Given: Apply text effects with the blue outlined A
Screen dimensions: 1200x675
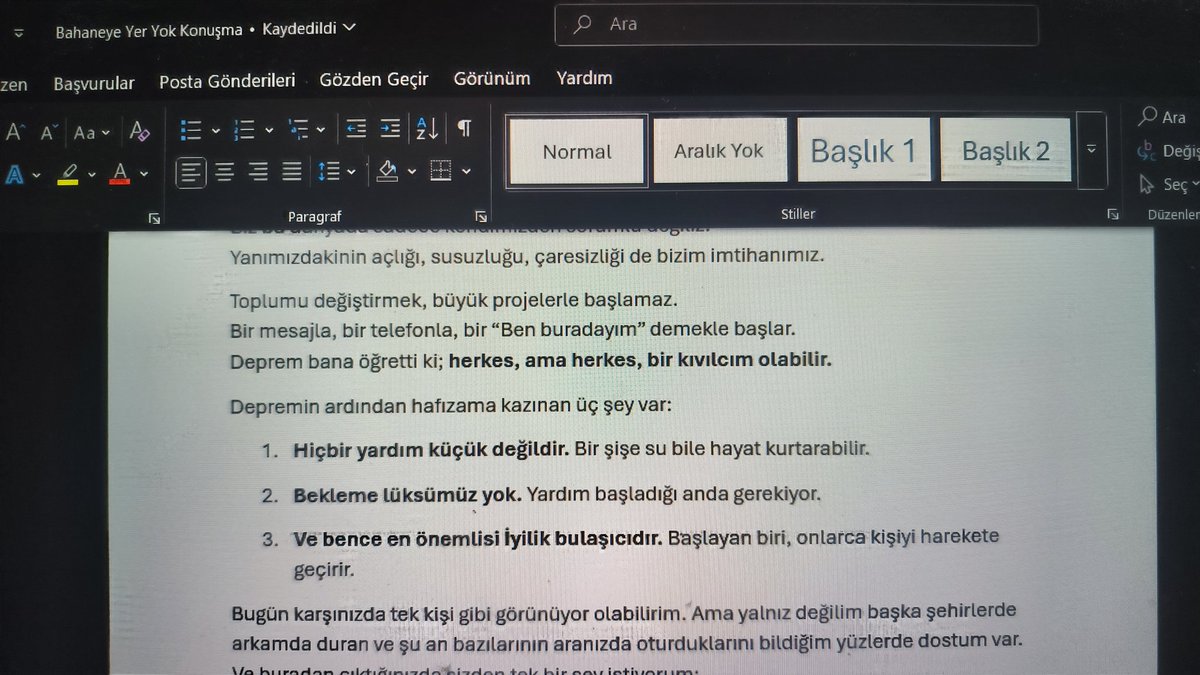Looking at the screenshot, I should (x=14, y=175).
